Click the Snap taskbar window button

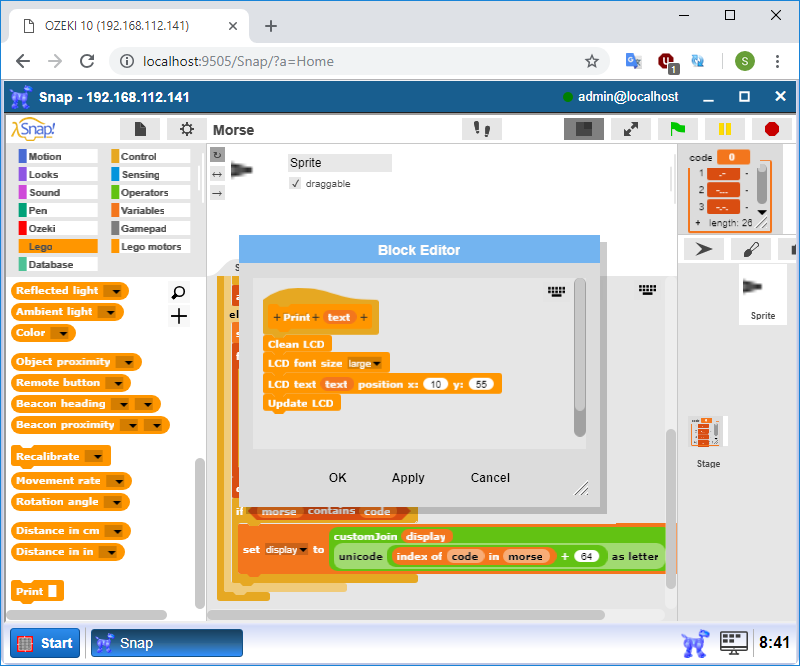click(x=167, y=643)
